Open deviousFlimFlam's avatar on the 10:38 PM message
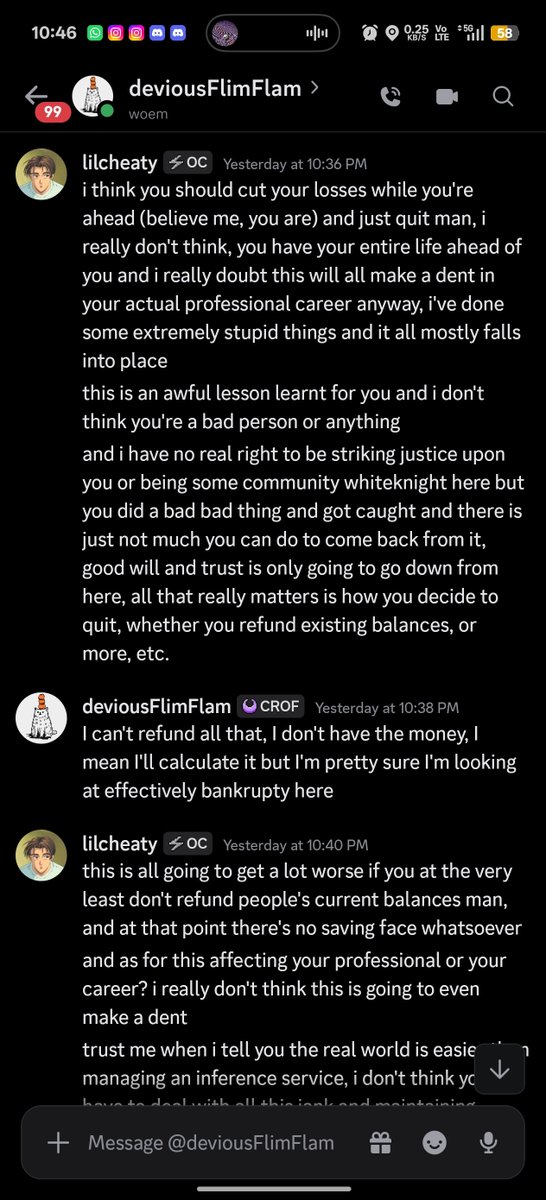This screenshot has height=1200, width=546. coord(41,717)
